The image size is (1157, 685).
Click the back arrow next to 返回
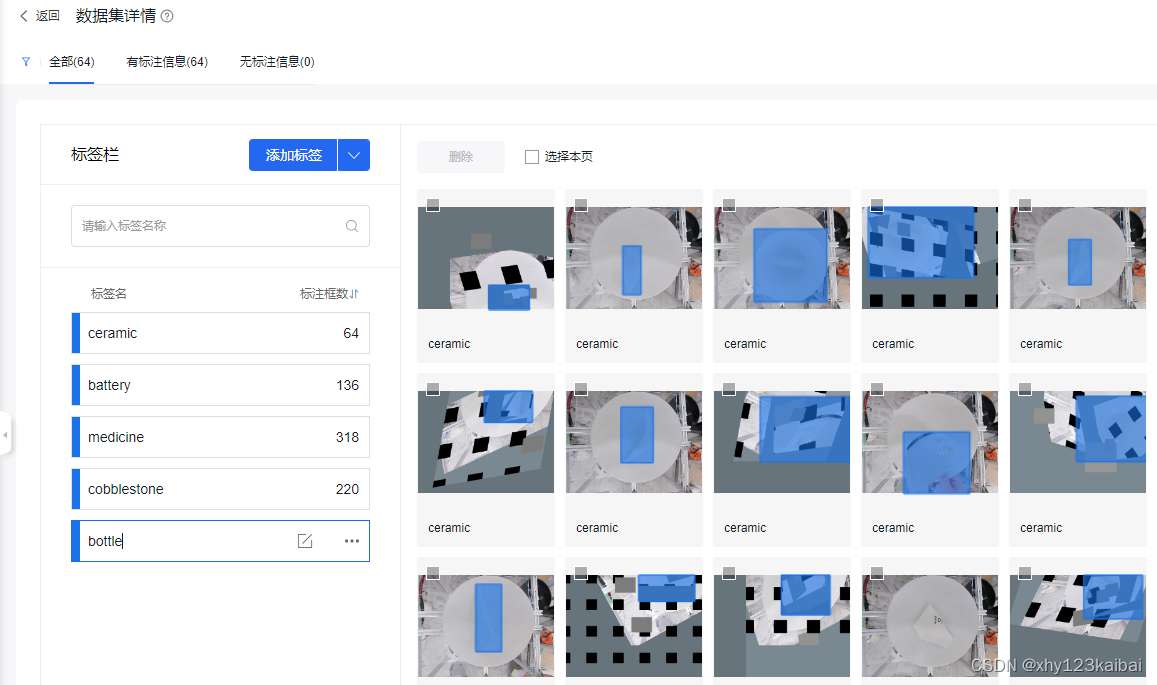click(24, 16)
